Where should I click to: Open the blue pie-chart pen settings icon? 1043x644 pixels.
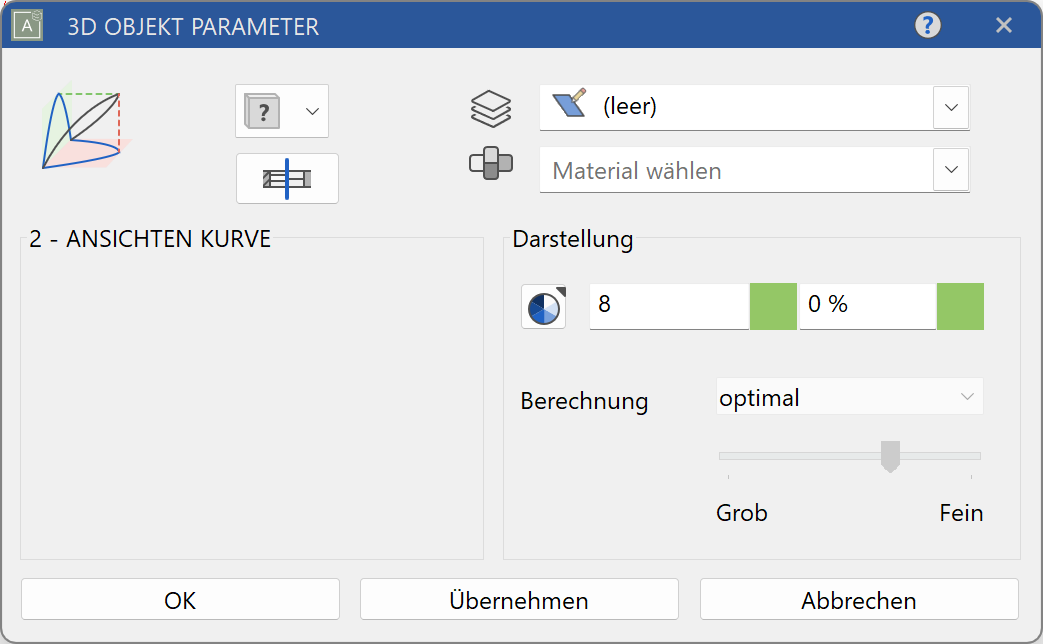[542, 306]
